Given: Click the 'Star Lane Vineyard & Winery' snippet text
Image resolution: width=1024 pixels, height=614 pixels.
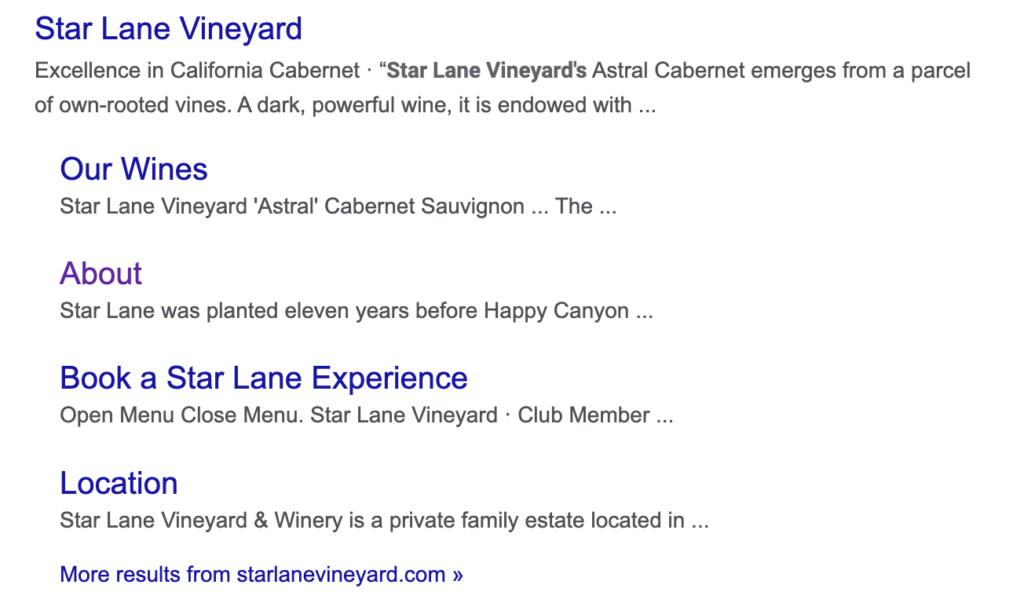Looking at the screenshot, I should pyautogui.click(x=201, y=521).
